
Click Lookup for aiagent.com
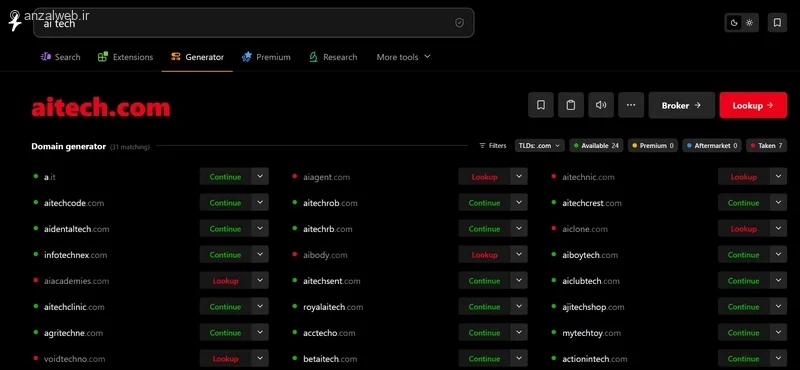pyautogui.click(x=484, y=177)
